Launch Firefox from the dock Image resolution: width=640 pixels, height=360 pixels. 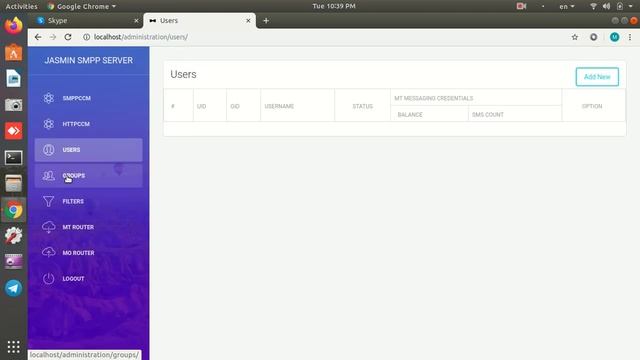click(x=13, y=26)
